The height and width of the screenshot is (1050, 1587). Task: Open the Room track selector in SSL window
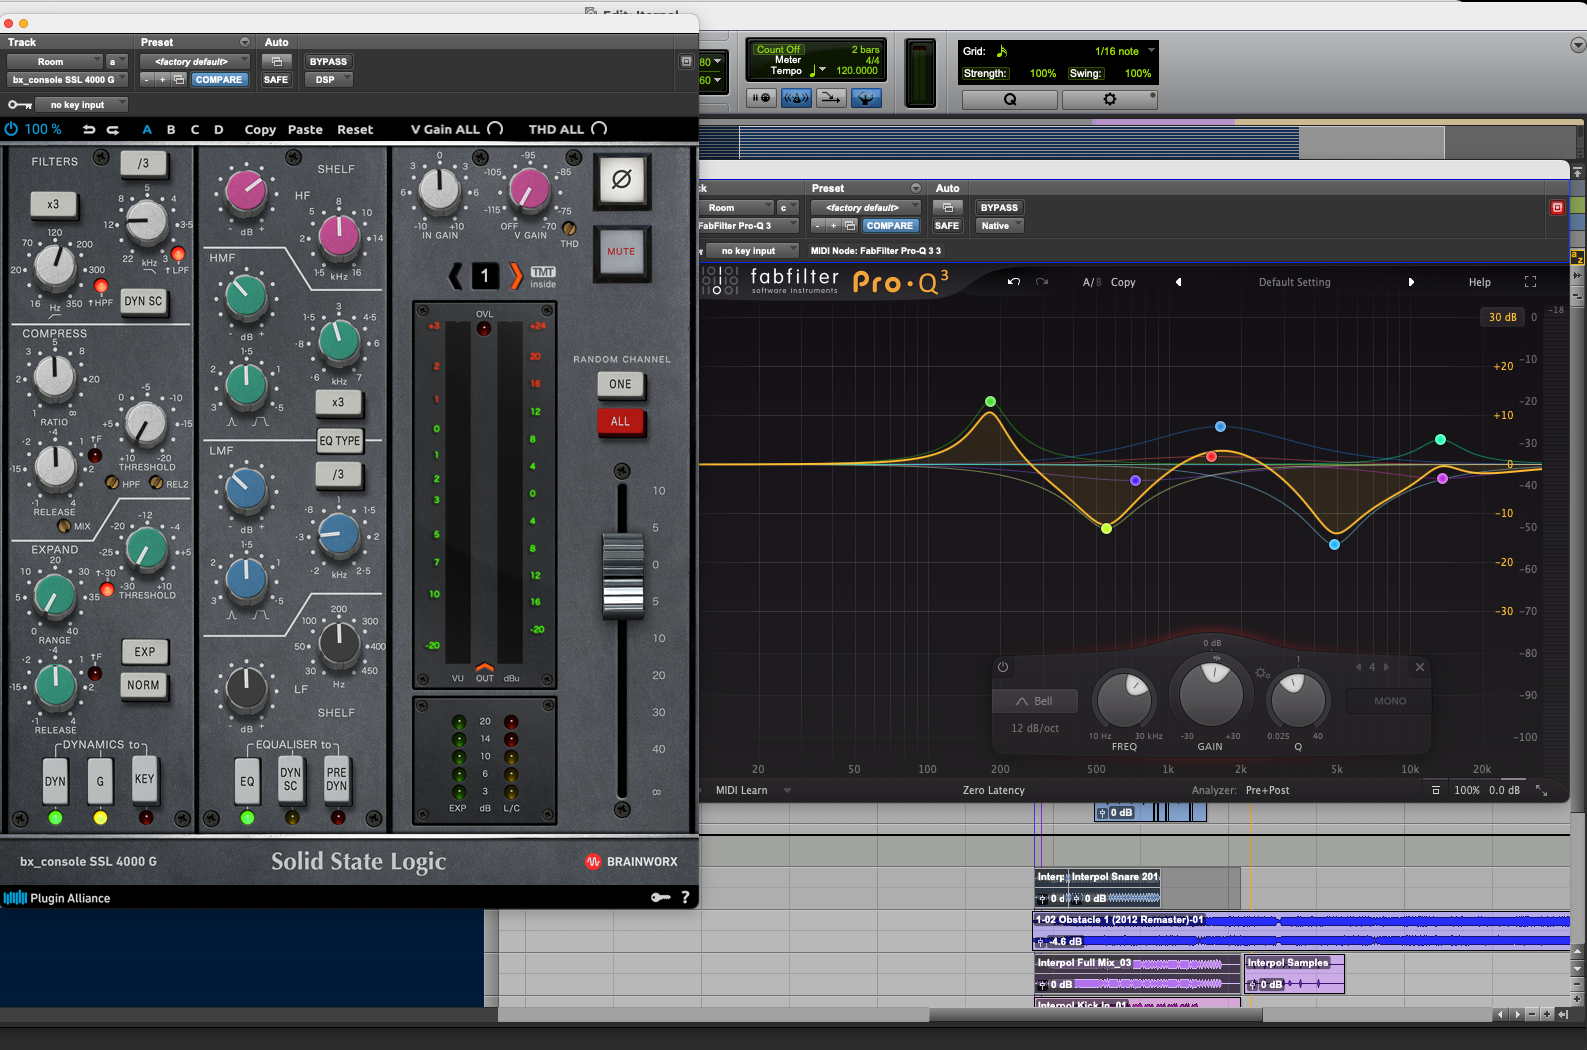click(55, 62)
